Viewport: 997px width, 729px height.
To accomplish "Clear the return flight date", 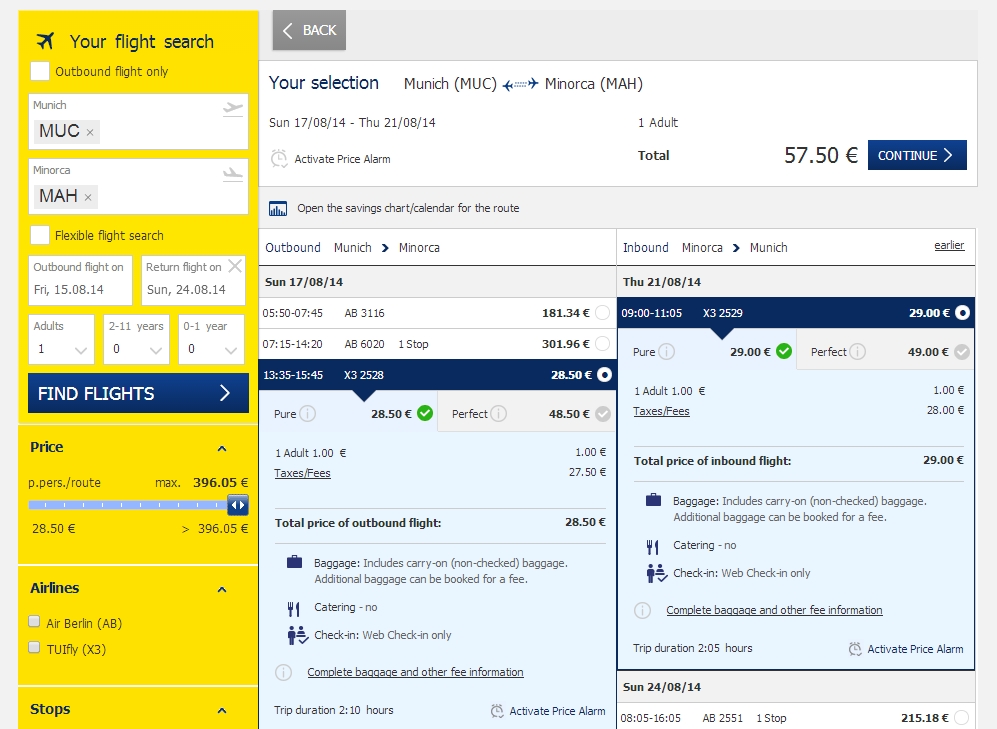I will click(x=235, y=266).
